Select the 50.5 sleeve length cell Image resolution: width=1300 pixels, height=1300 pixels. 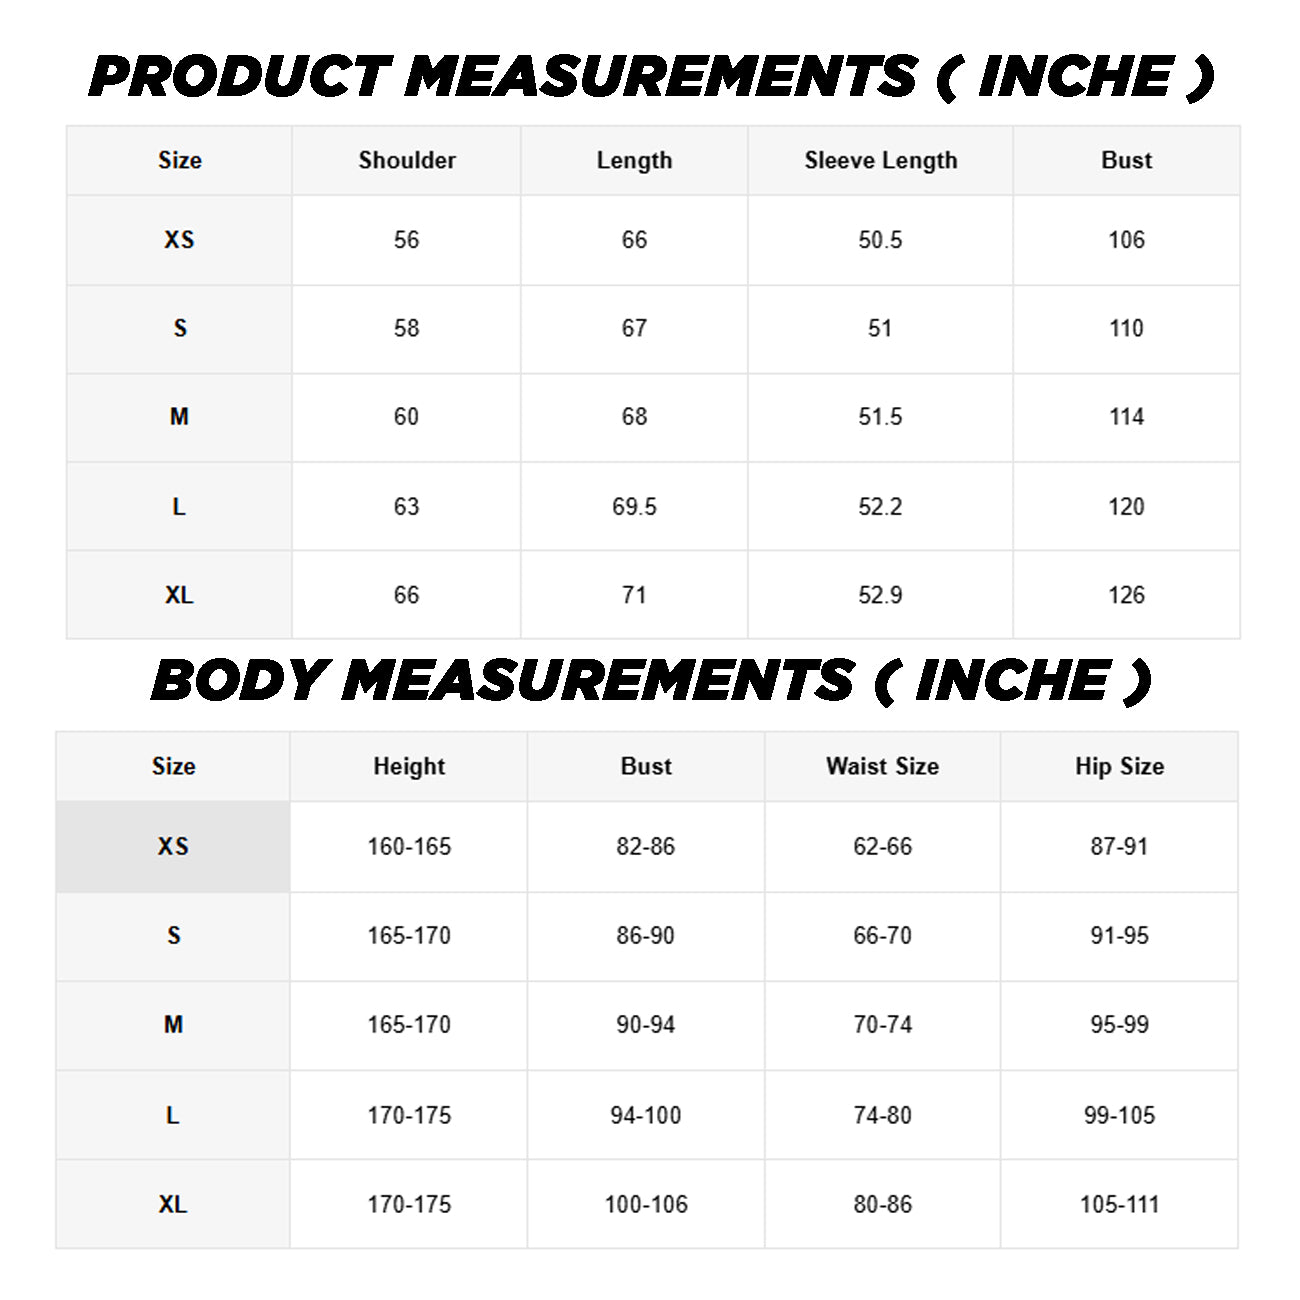[880, 240]
